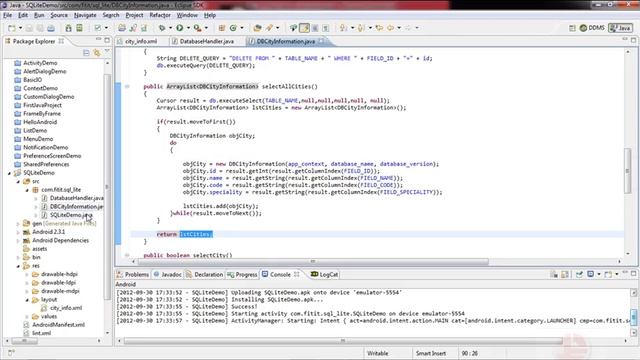The width and height of the screenshot is (640, 360).
Task: Click the editor vertical scrollbar thumb
Action: 627,171
